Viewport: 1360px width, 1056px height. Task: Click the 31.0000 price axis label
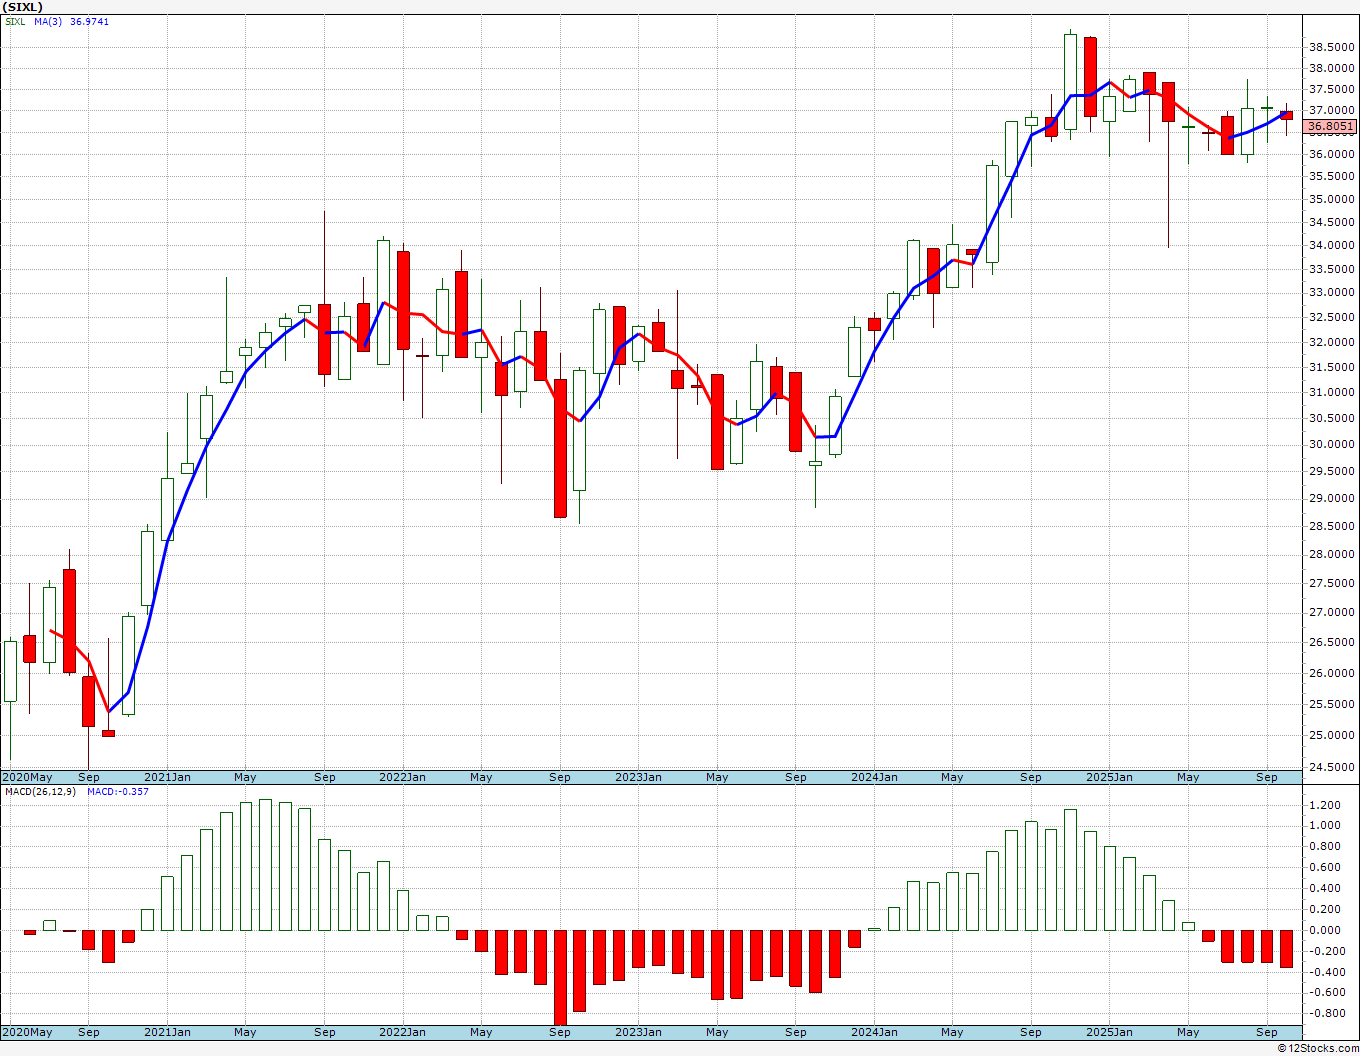[x=1331, y=392]
